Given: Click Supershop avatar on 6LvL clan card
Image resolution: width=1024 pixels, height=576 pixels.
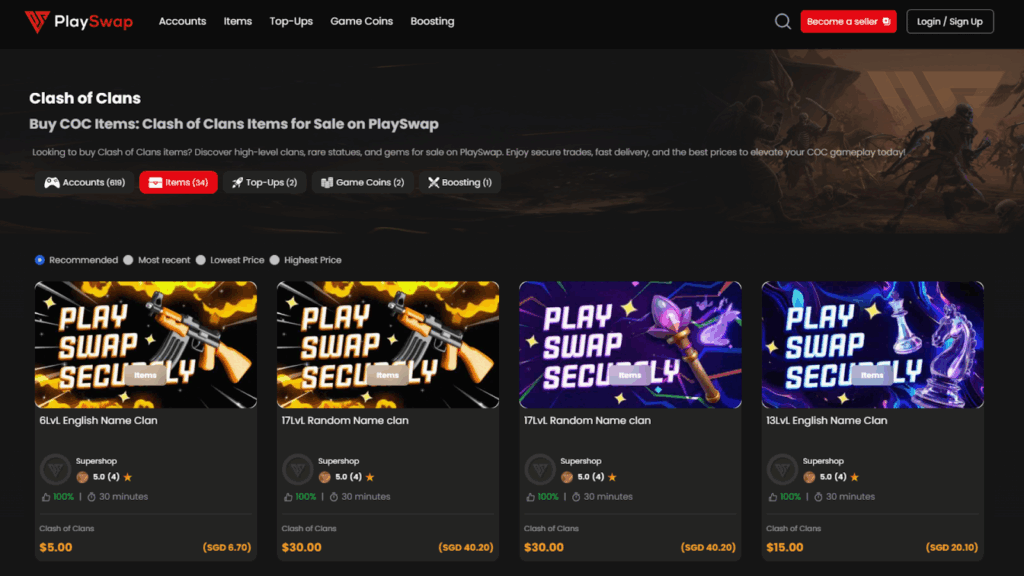Looking at the screenshot, I should (x=56, y=469).
